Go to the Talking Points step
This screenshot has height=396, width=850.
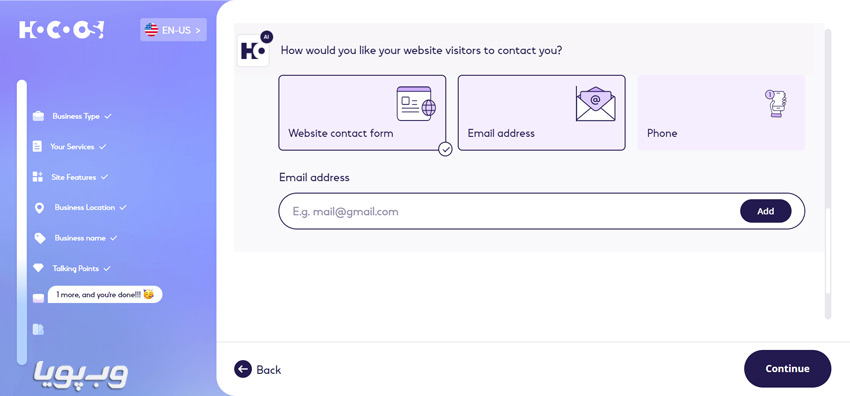coord(76,268)
